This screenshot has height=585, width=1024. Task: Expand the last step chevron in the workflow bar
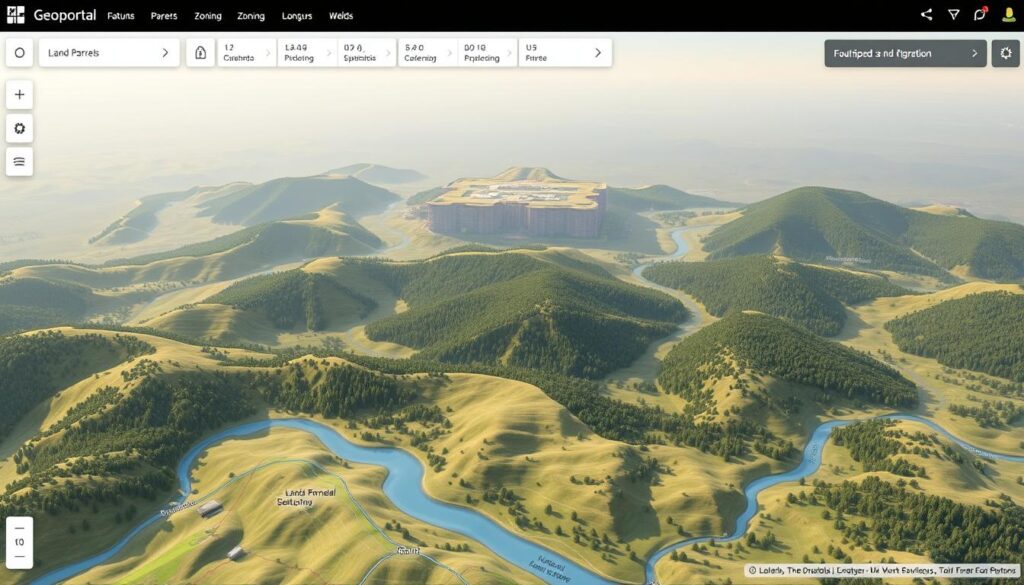tap(598, 53)
